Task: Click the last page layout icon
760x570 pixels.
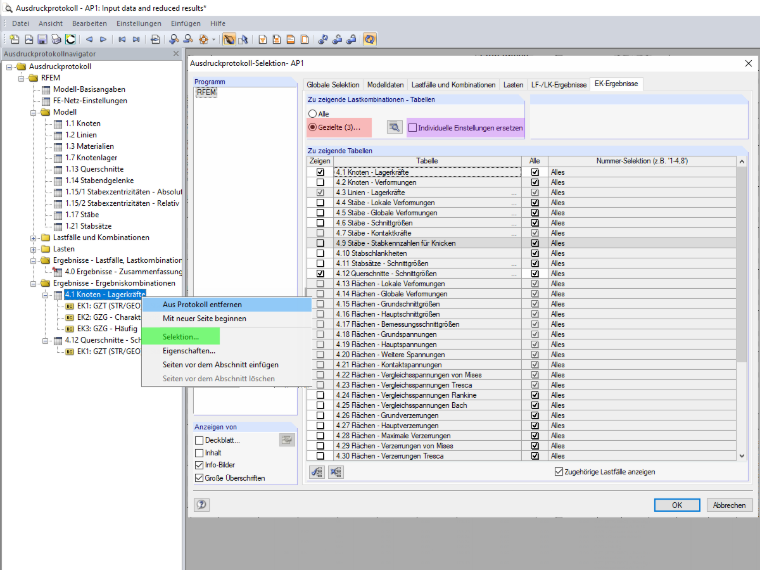Action: (305, 39)
